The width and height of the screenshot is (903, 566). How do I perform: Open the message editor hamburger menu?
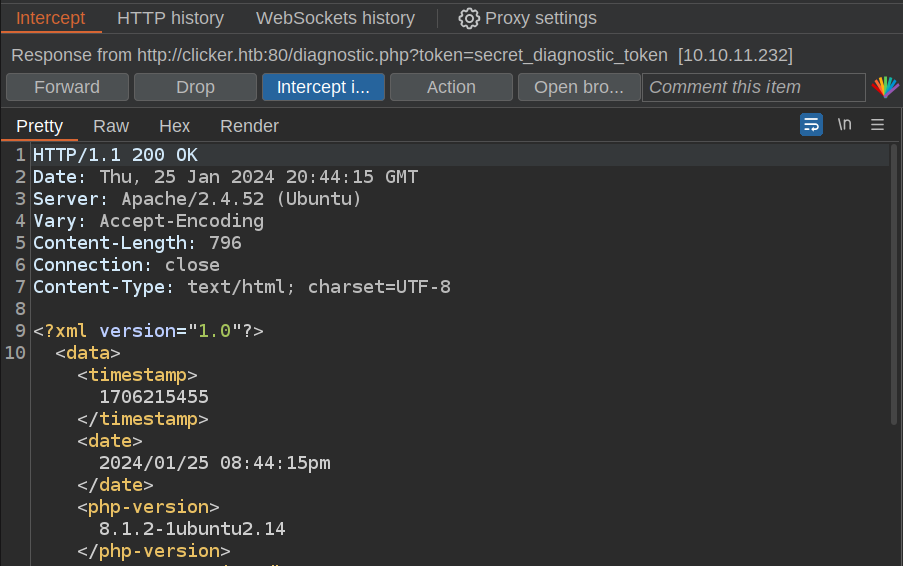pos(877,125)
